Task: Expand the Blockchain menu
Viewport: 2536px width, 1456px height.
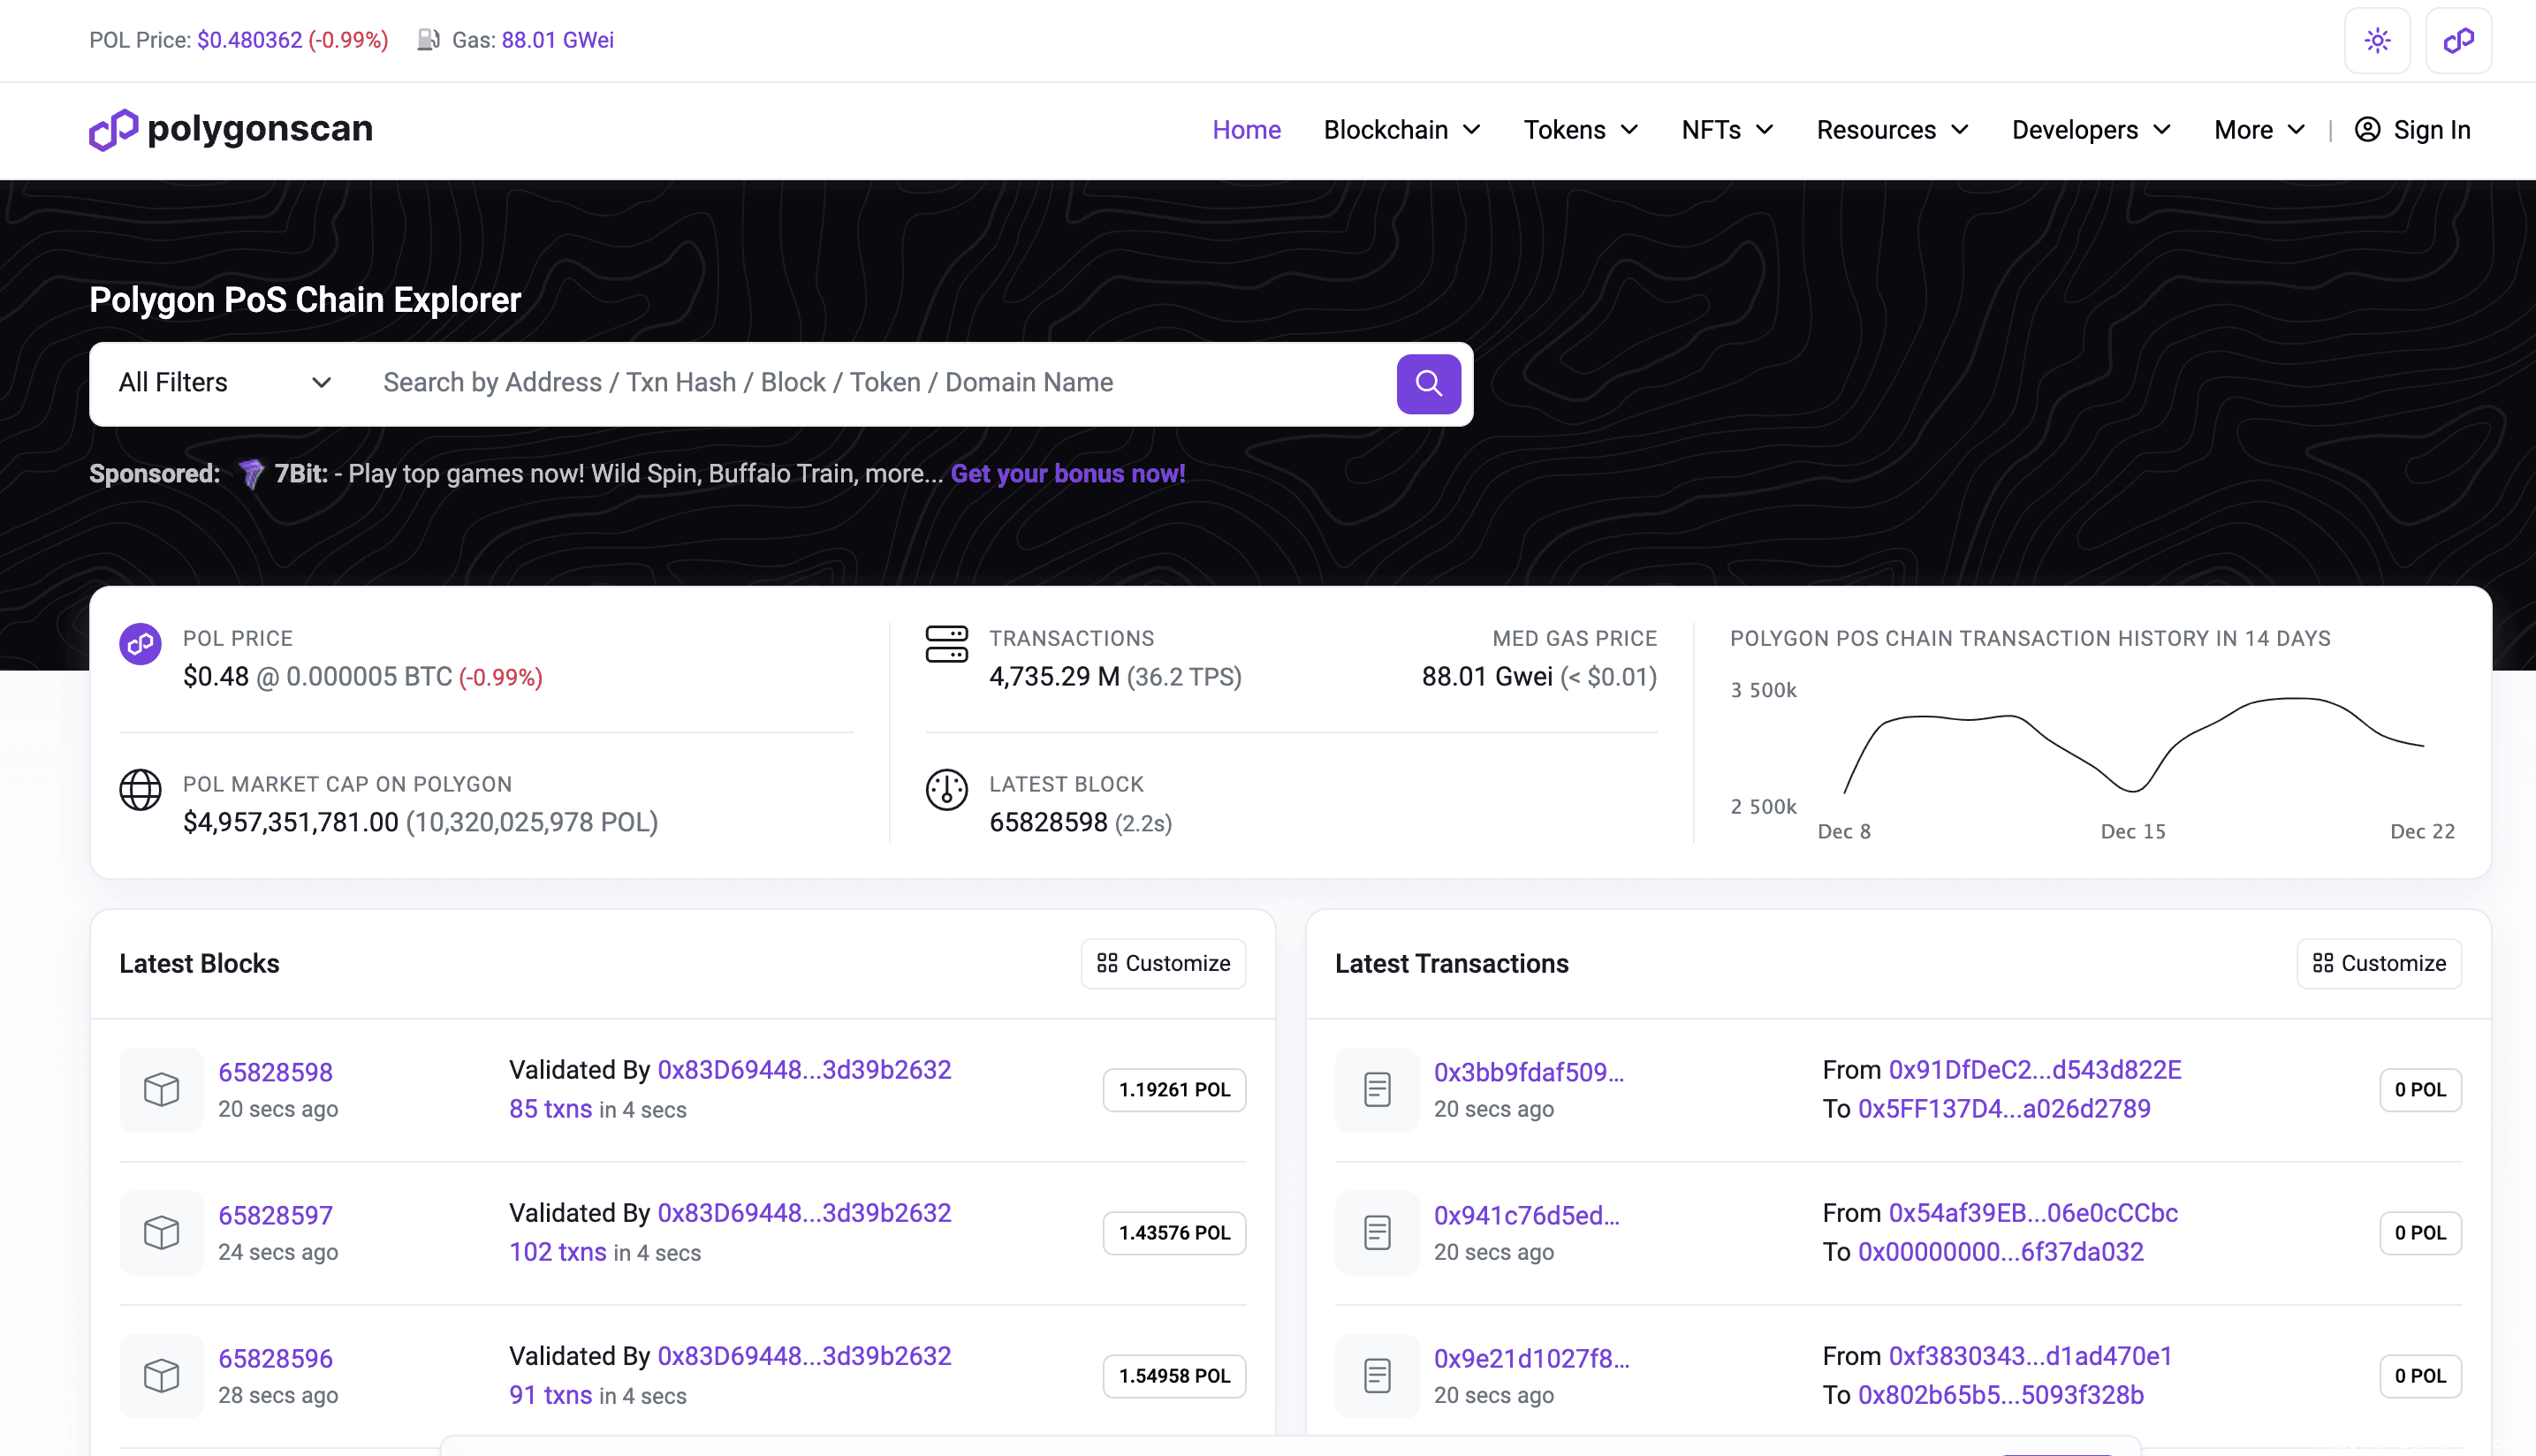Action: [1401, 130]
